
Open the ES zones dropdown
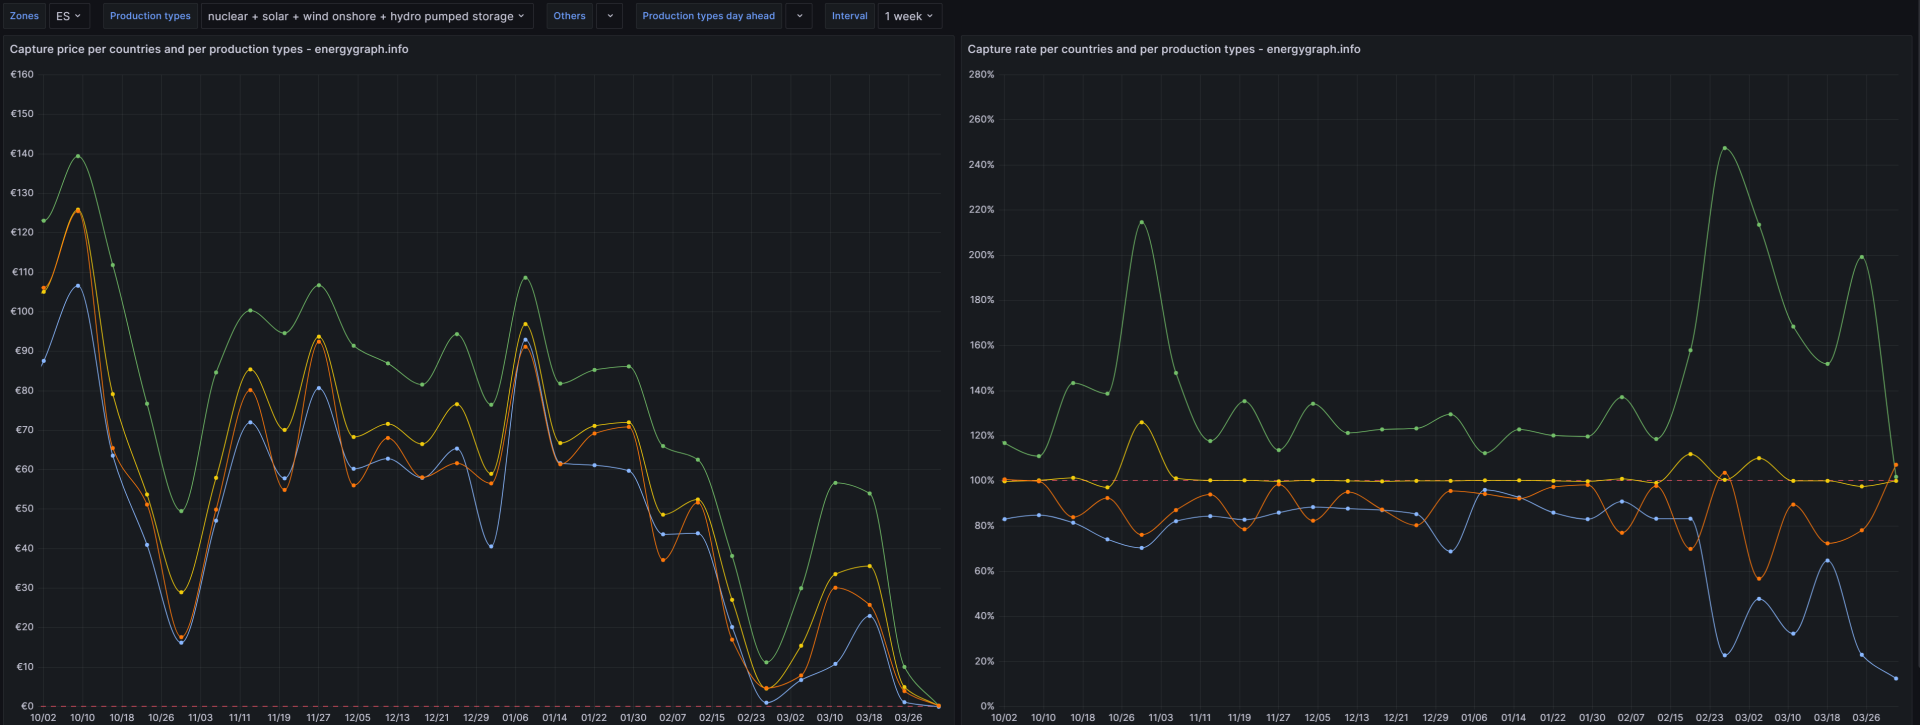pyautogui.click(x=68, y=16)
